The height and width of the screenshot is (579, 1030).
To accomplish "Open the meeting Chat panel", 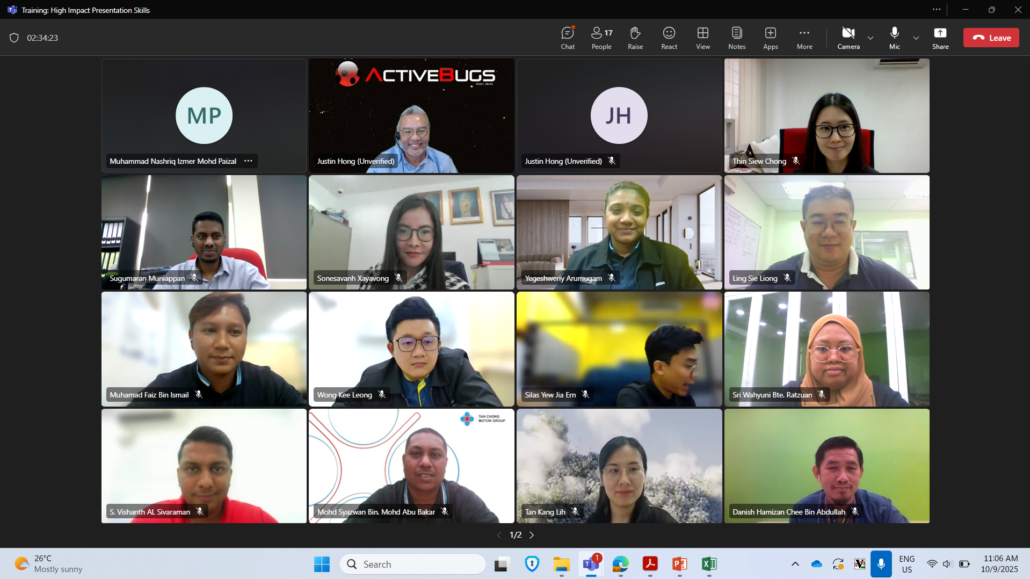I will click(x=567, y=37).
